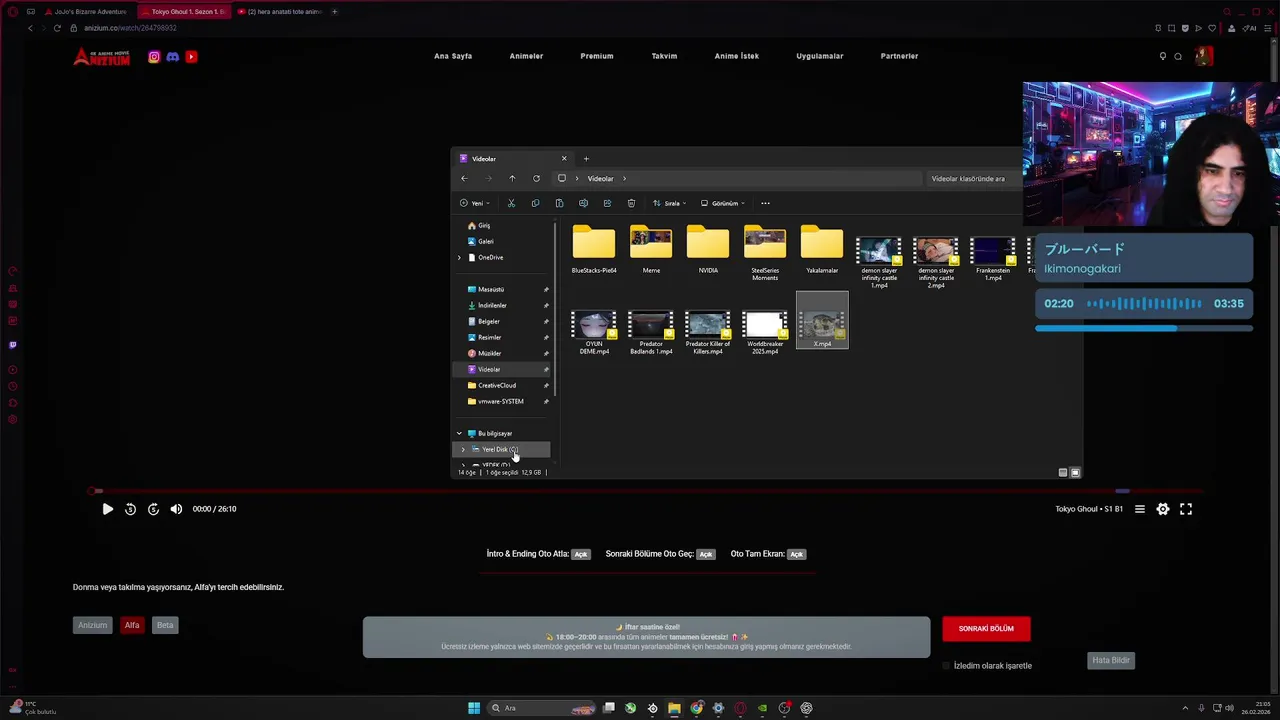The image size is (1280, 720).
Task: Go back in File Explorer
Action: (x=464, y=178)
